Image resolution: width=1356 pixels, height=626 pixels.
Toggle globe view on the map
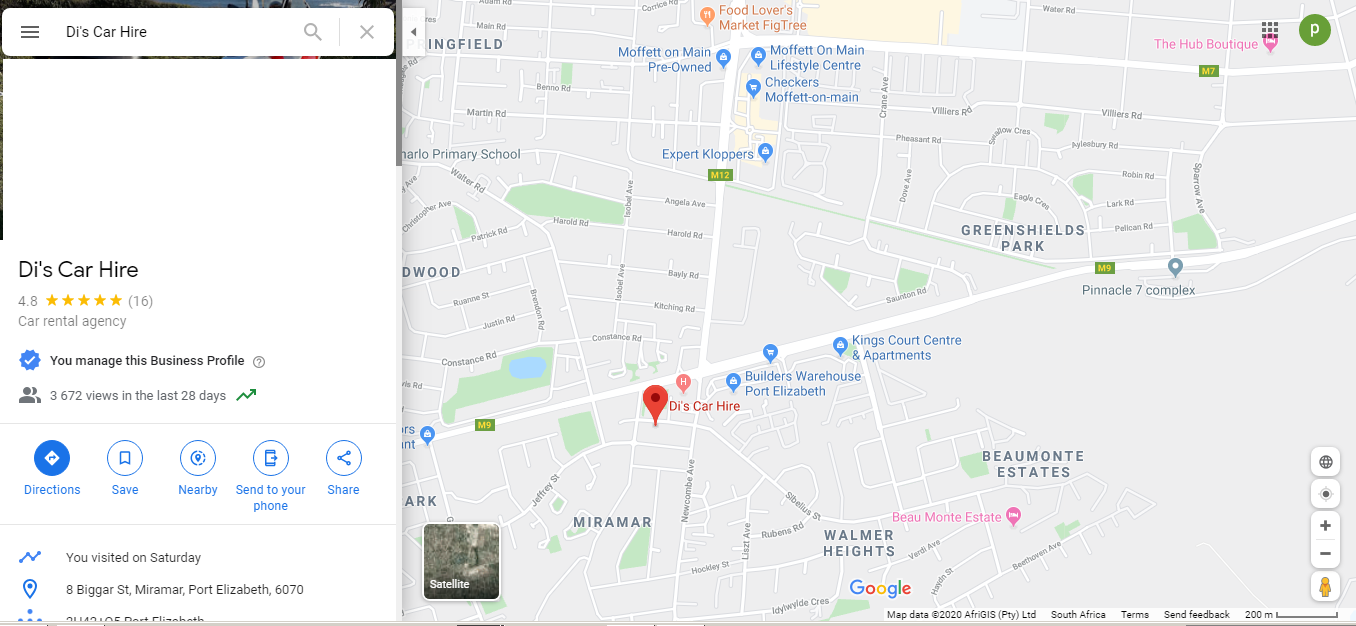click(x=1326, y=462)
